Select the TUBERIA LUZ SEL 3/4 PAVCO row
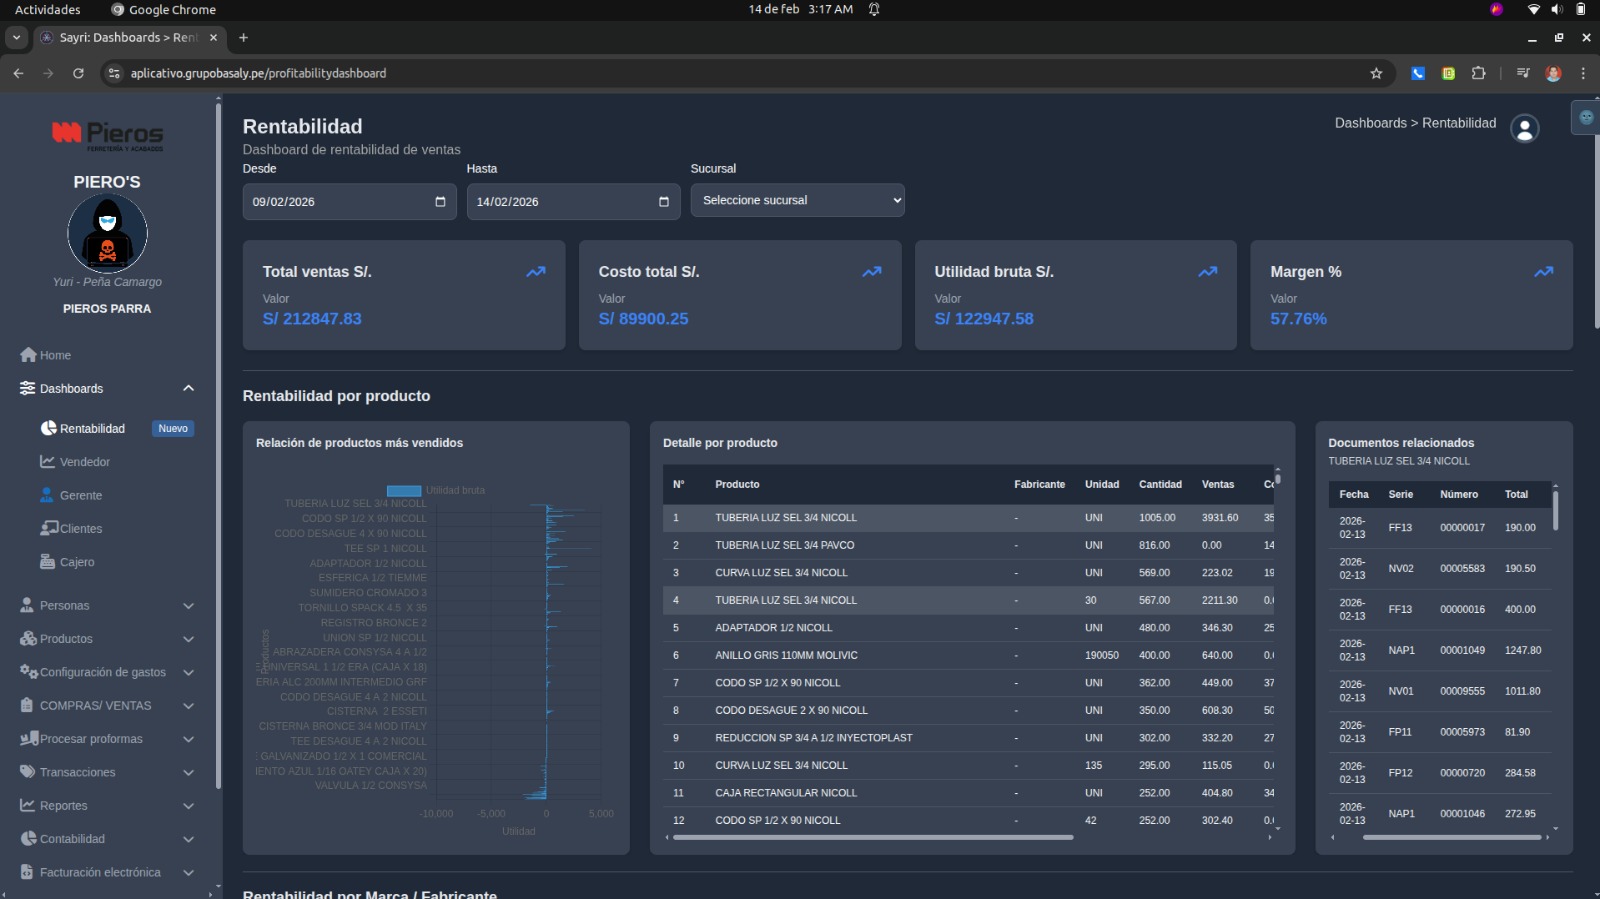The image size is (1600, 899). click(x=784, y=546)
